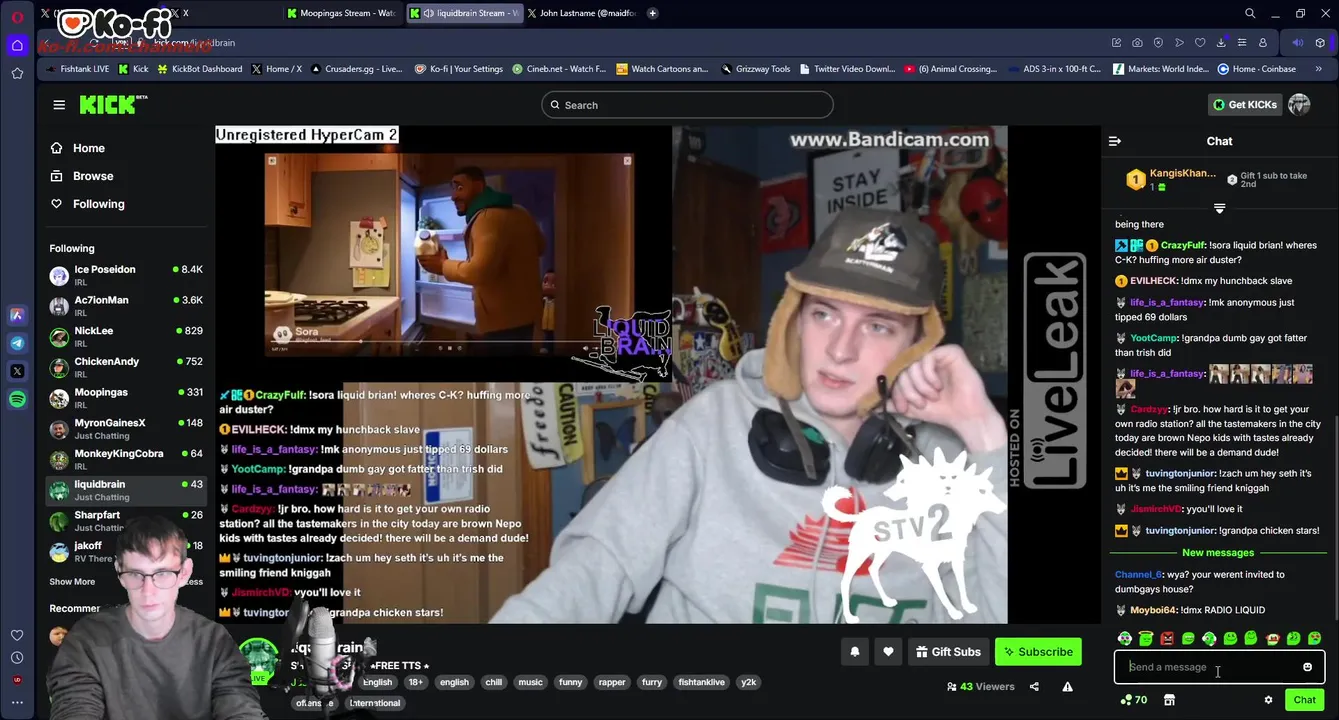The width and height of the screenshot is (1339, 720).
Task: Show More followed channels
Action: (x=72, y=582)
